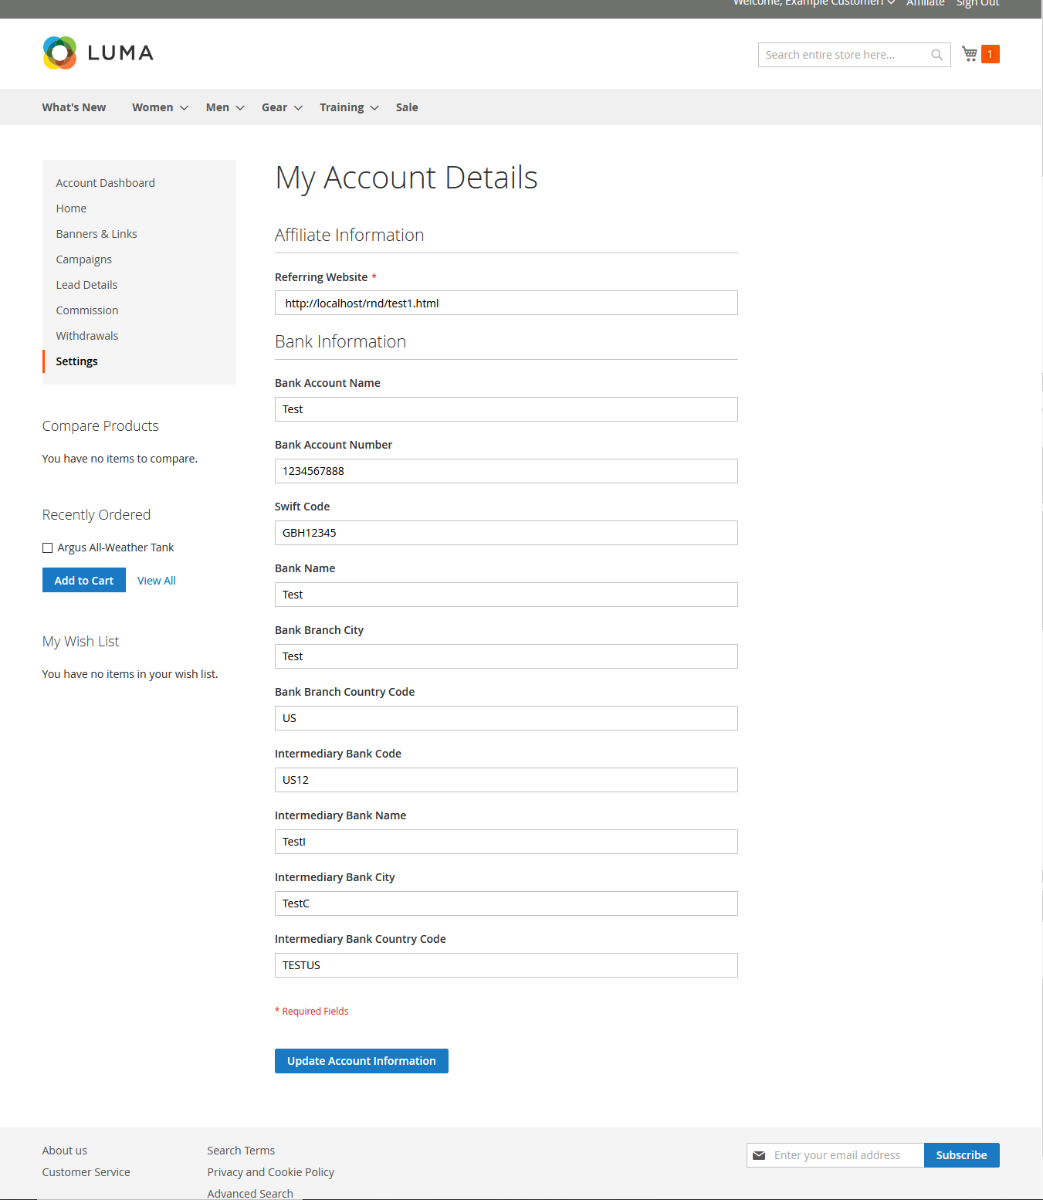The width and height of the screenshot is (1043, 1200).
Task: Click the Intermediary Bank City field
Action: [506, 904]
